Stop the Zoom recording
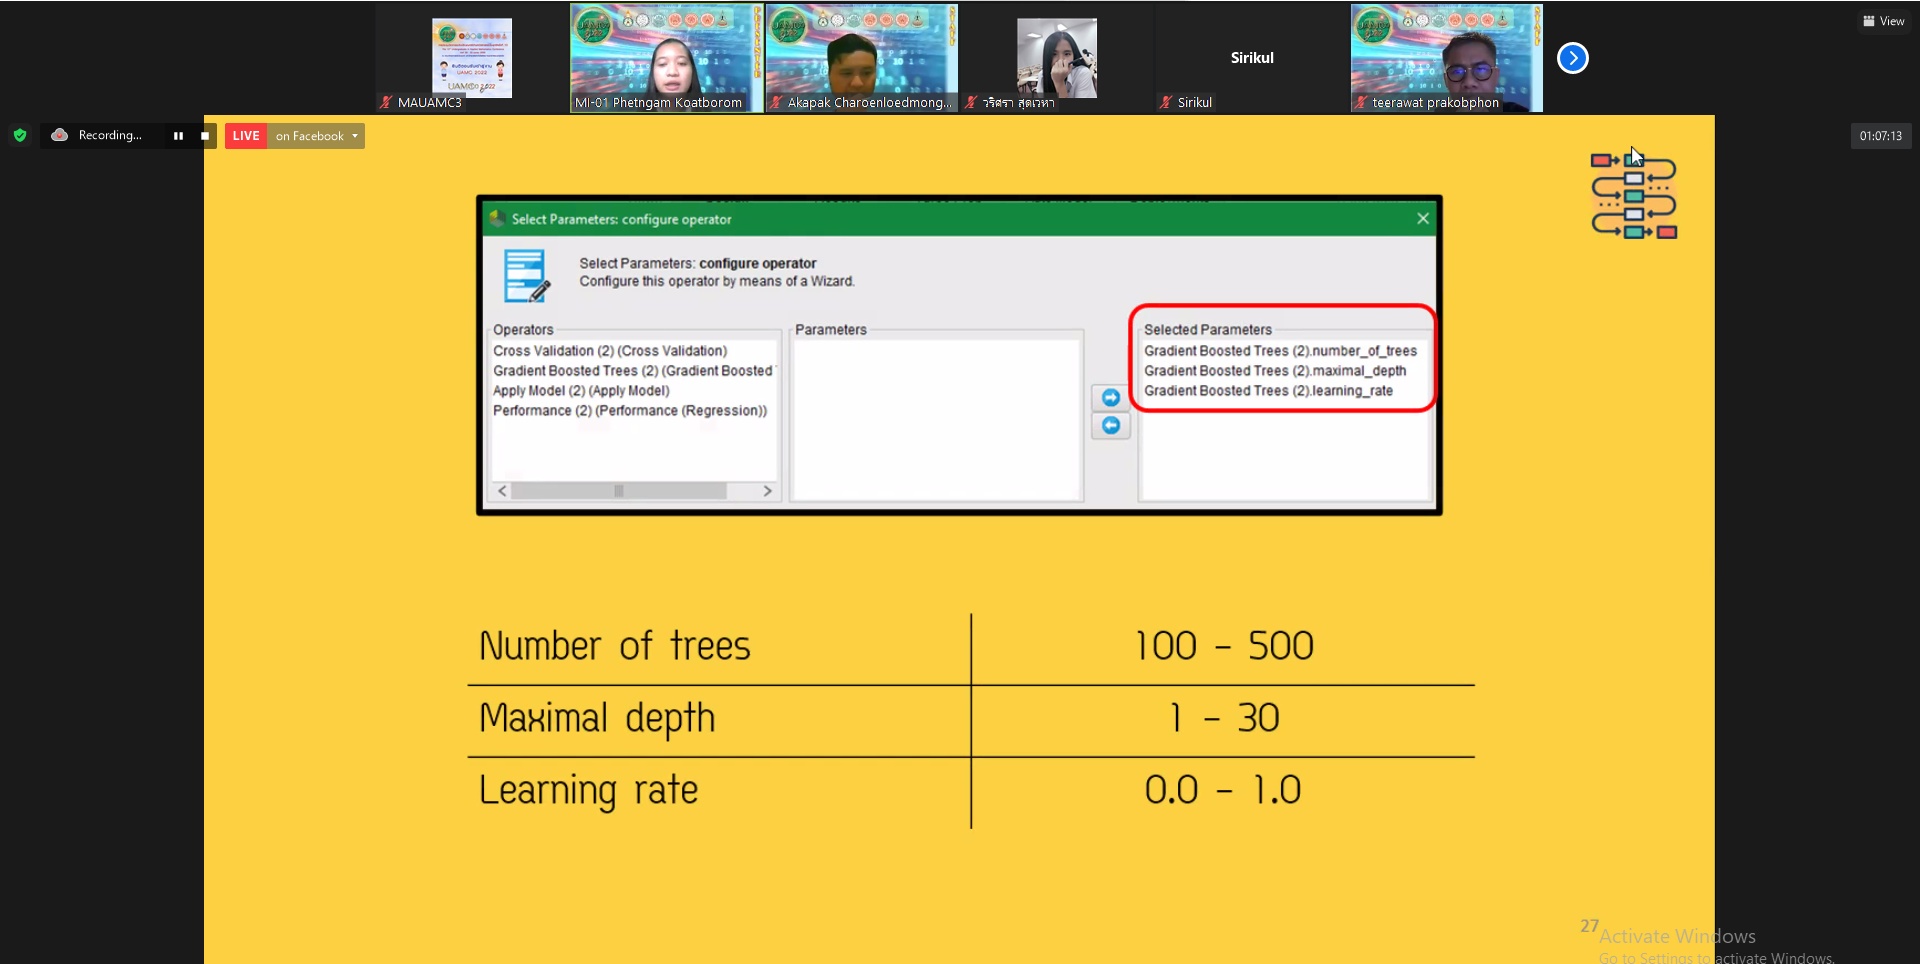1920x964 pixels. (x=205, y=136)
